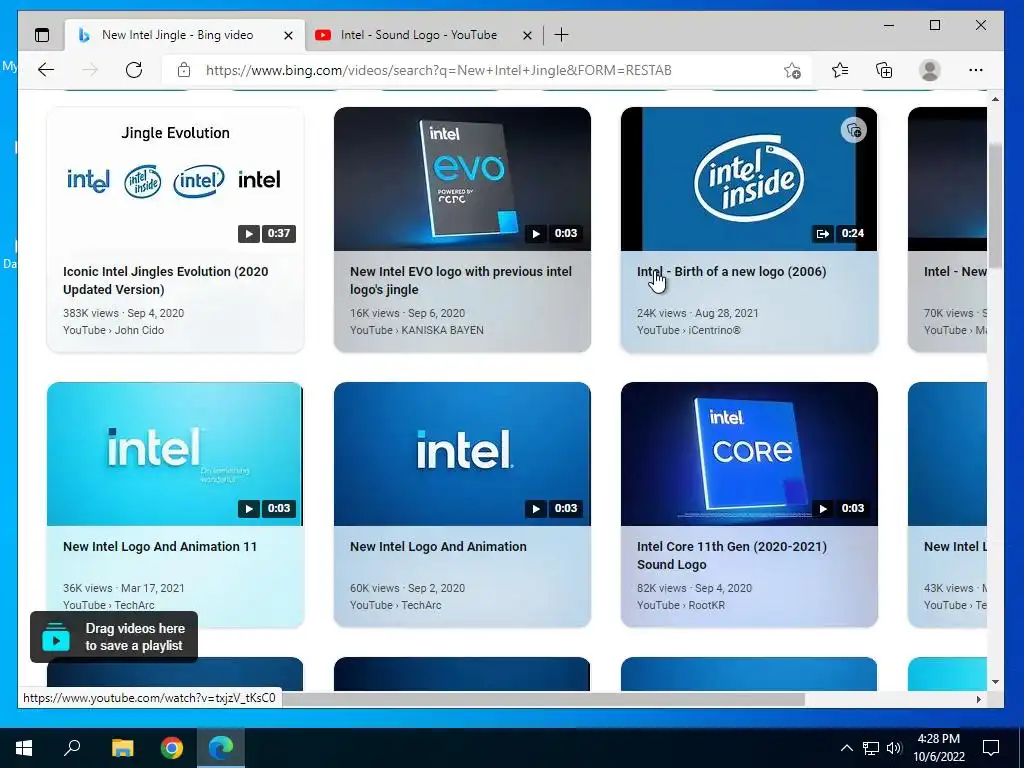Play New Intel Logo And Animation 60K video
Viewport: 1024px width, 768px height.
coord(536,508)
